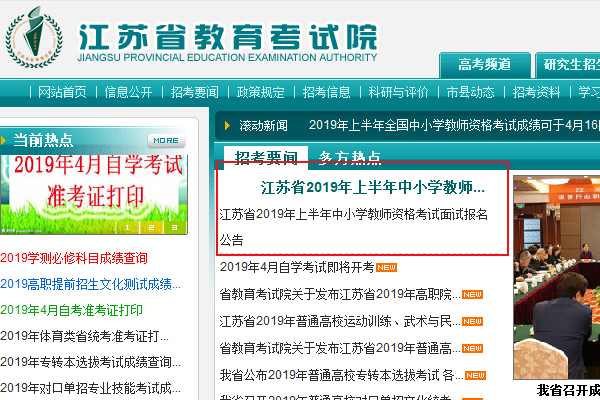Viewport: 600px width, 400px height.
Task: Click the 2019年4月自学考试准考证打印 banner image
Action: (94, 194)
